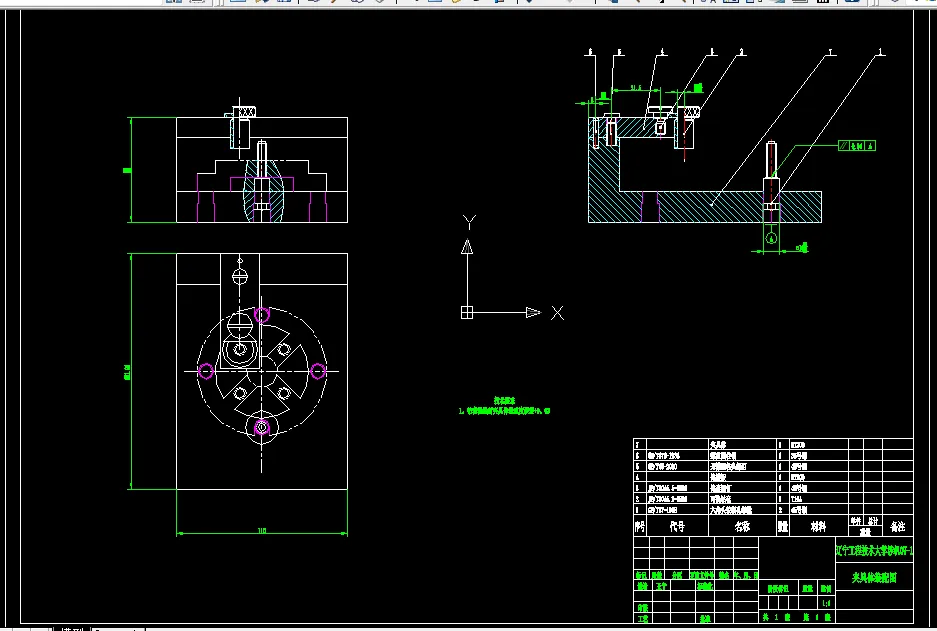Select the Y axis label
The width and height of the screenshot is (937, 631).
coord(469,222)
